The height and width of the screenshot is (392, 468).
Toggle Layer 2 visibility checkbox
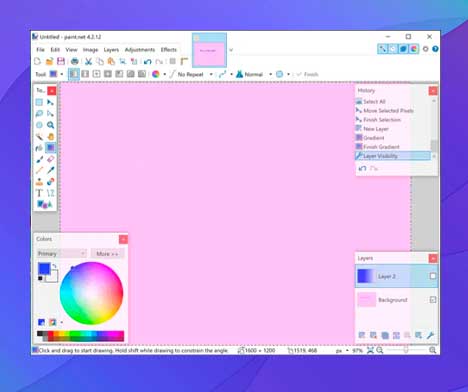433,276
